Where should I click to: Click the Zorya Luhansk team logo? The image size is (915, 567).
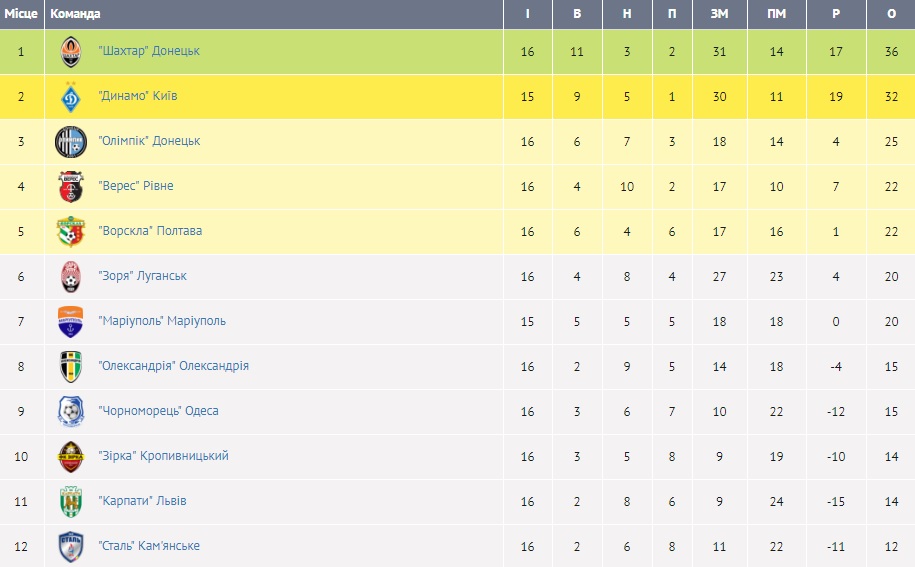[x=71, y=277]
